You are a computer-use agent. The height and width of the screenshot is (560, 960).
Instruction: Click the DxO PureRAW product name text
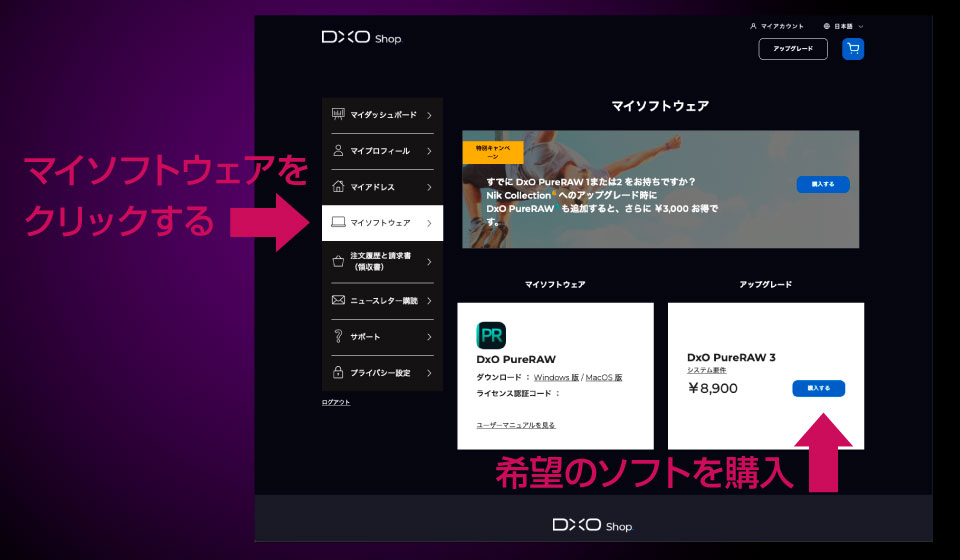click(x=516, y=359)
